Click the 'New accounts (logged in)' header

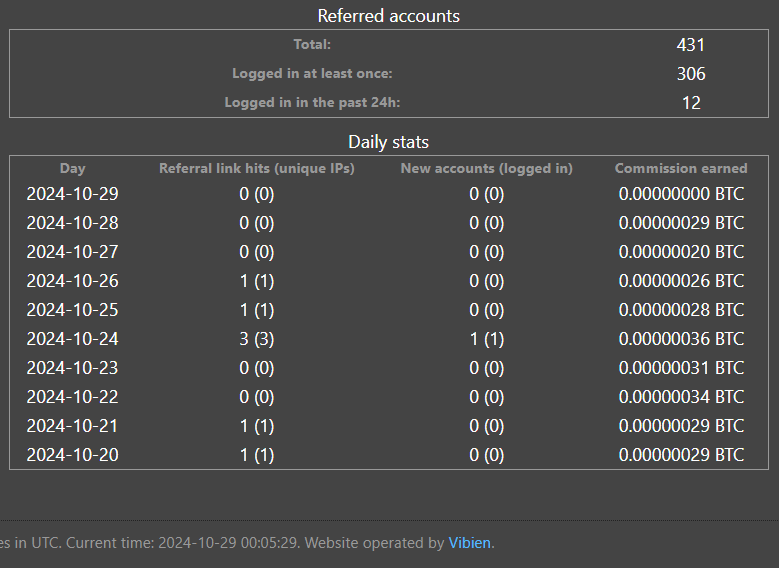point(487,168)
